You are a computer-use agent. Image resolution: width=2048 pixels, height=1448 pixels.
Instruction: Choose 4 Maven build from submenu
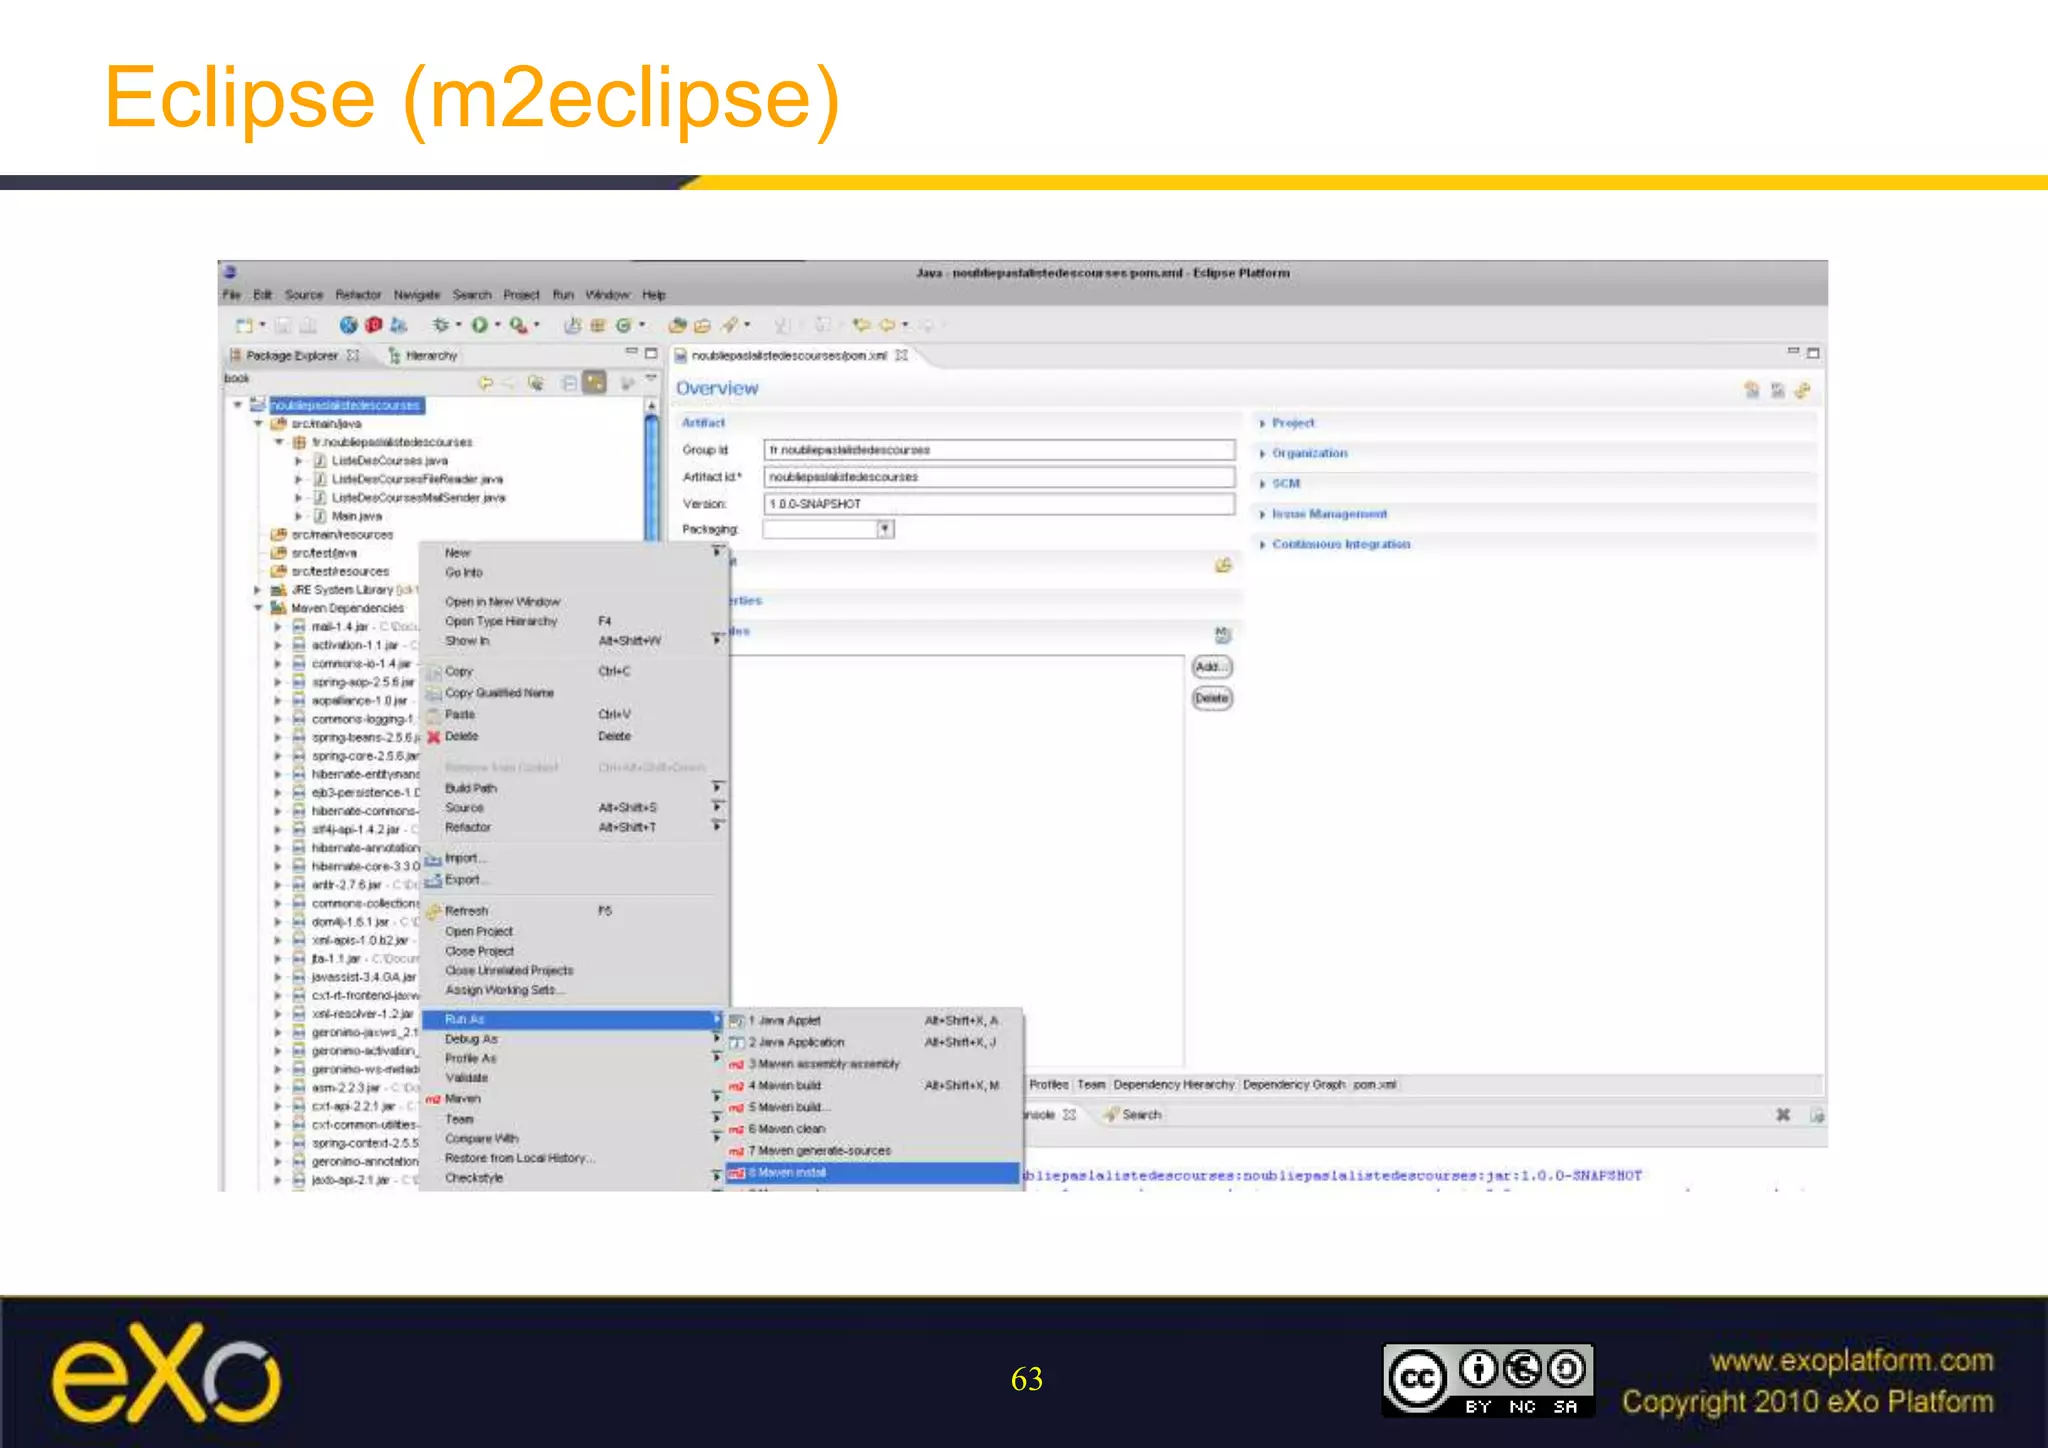872,1086
